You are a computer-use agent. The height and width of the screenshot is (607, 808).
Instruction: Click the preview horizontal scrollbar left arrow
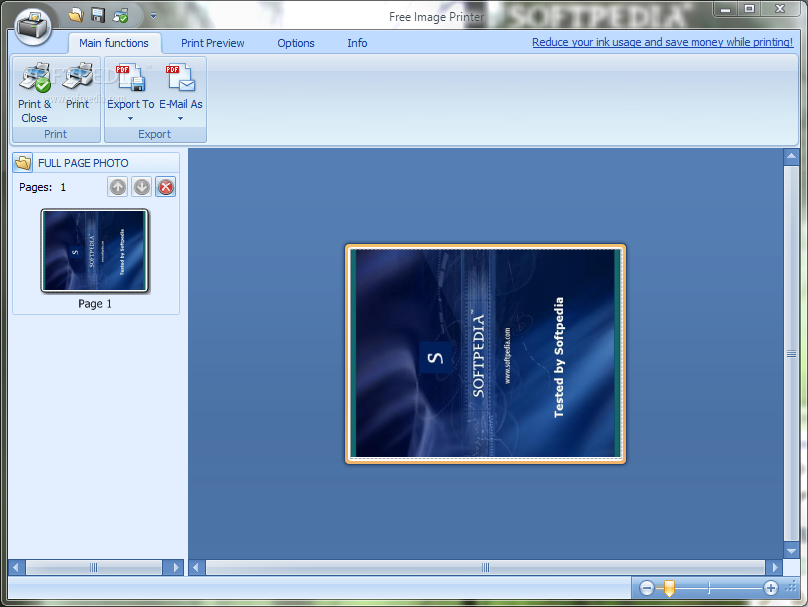point(196,568)
